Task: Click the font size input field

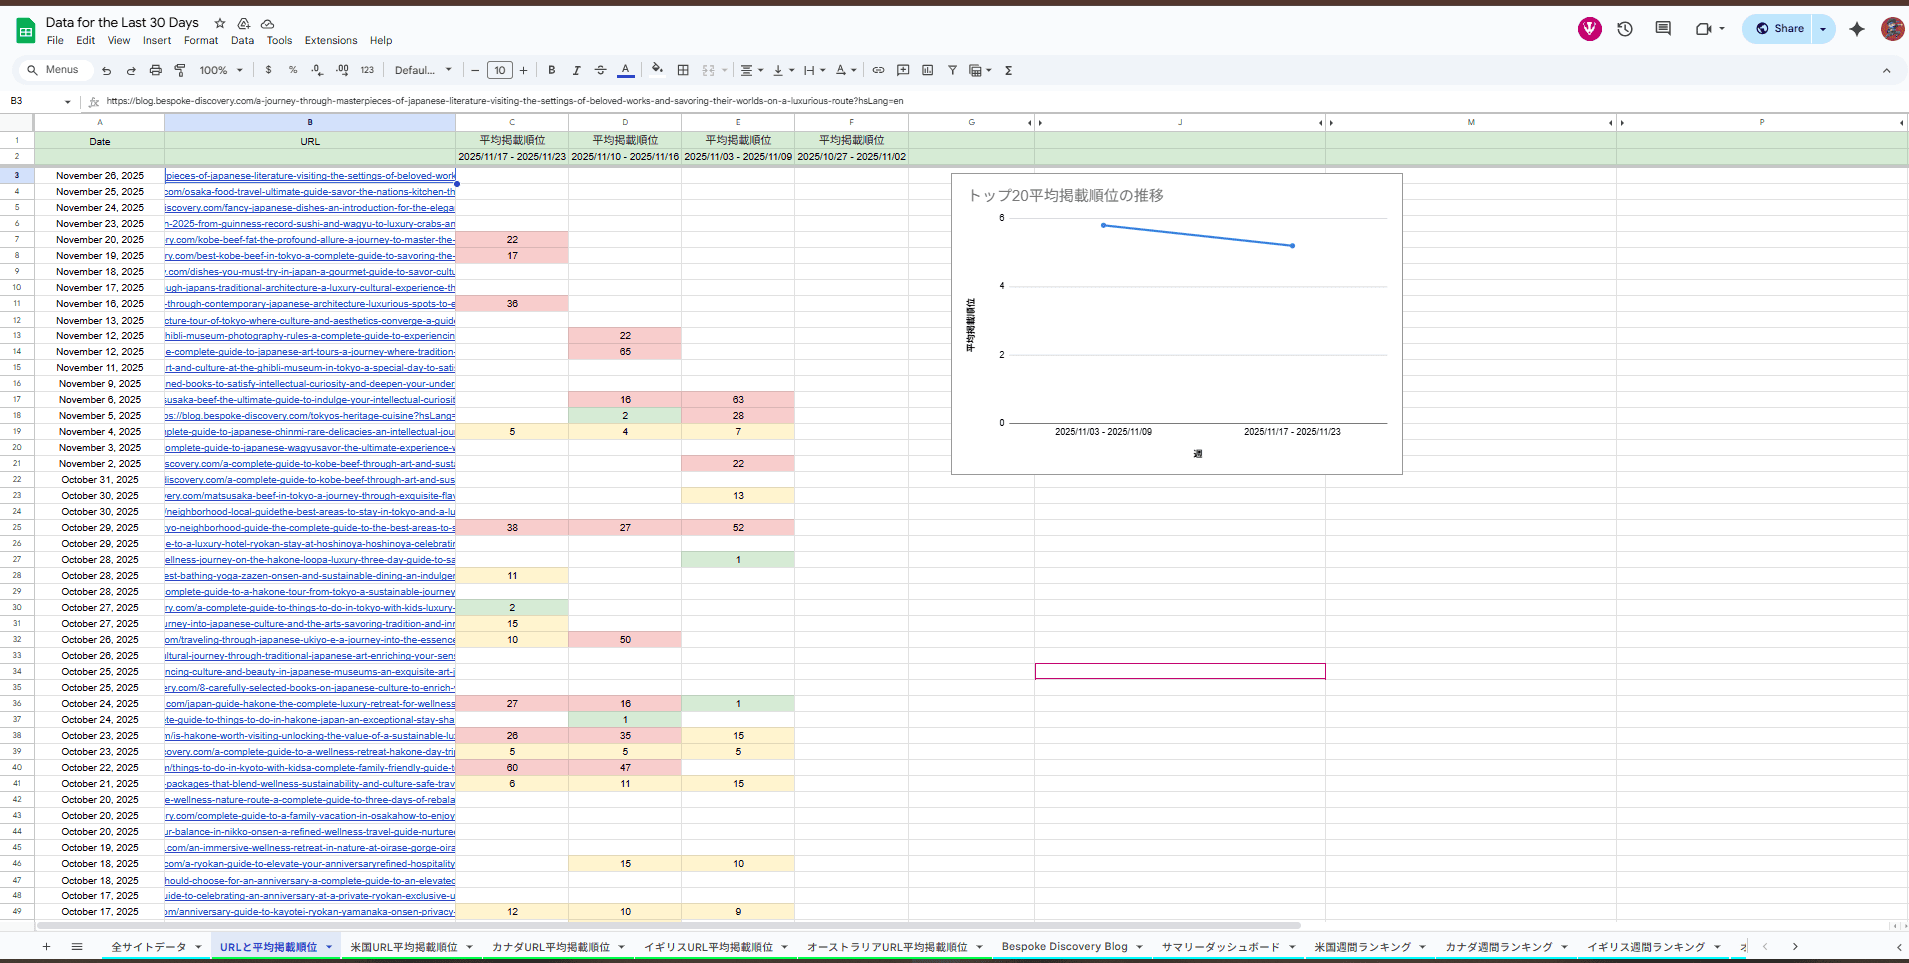Action: [x=500, y=70]
